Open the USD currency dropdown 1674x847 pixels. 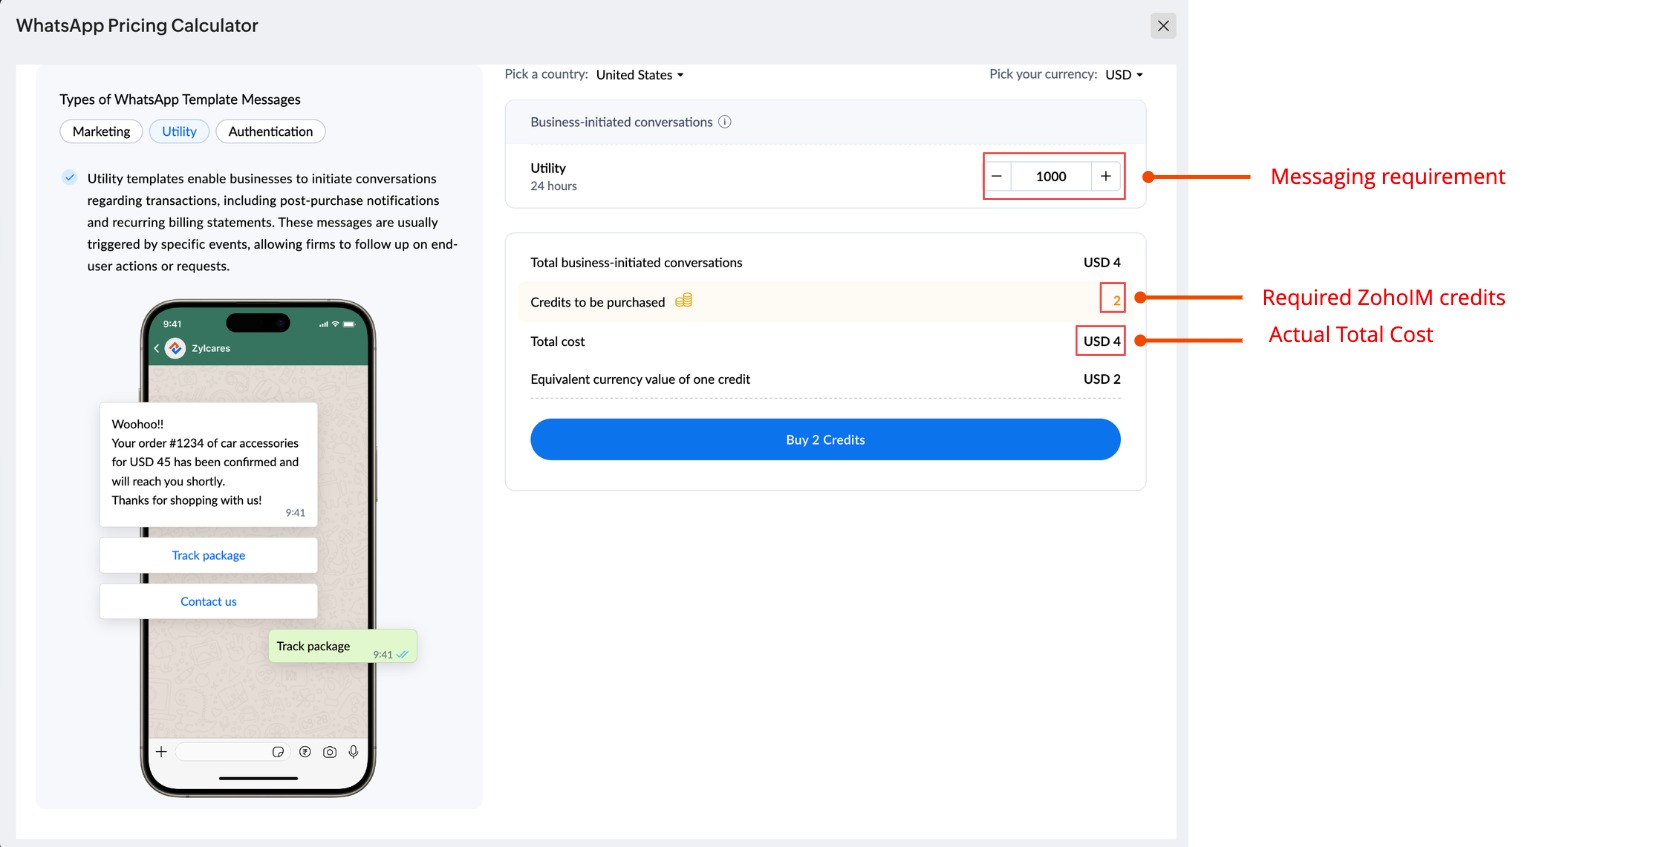pos(1124,75)
